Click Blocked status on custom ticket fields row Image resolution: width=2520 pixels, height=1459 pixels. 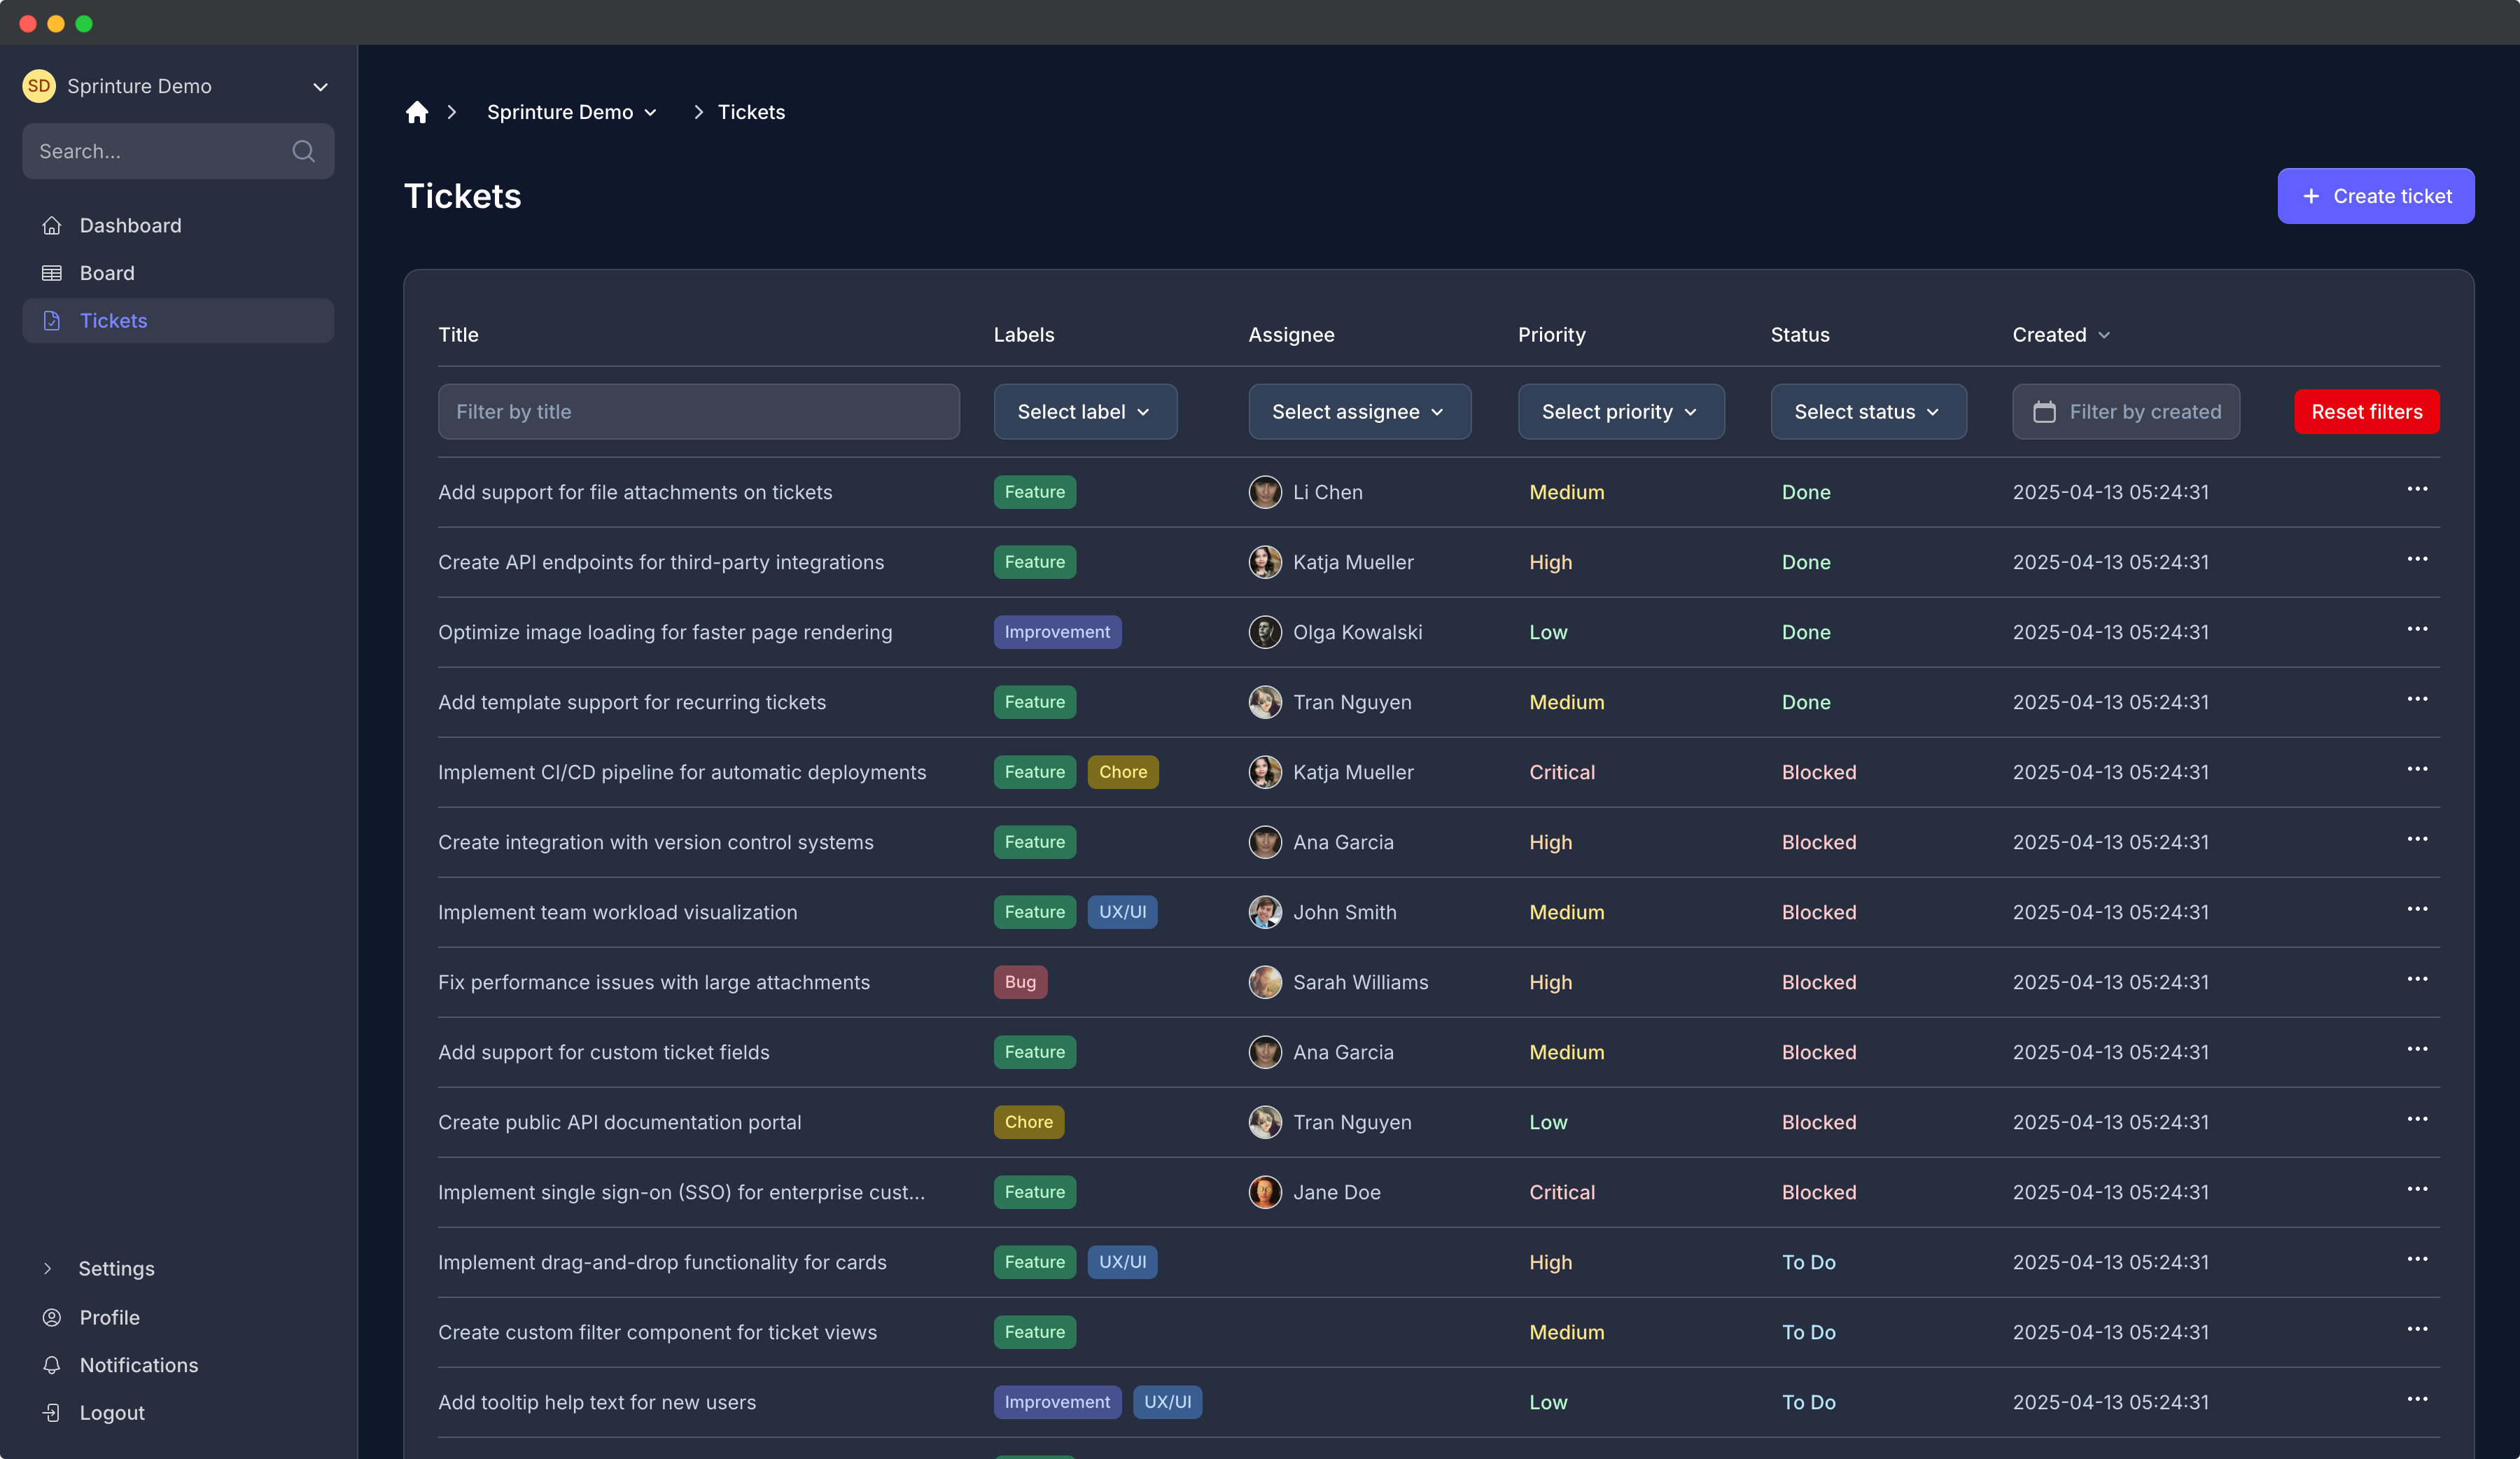point(1818,1052)
